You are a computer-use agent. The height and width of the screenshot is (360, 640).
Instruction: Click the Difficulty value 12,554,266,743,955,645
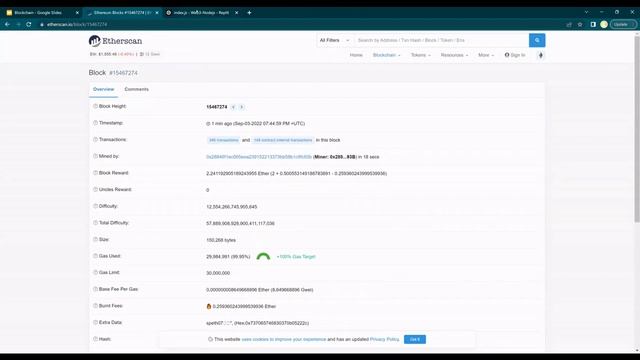[232, 207]
